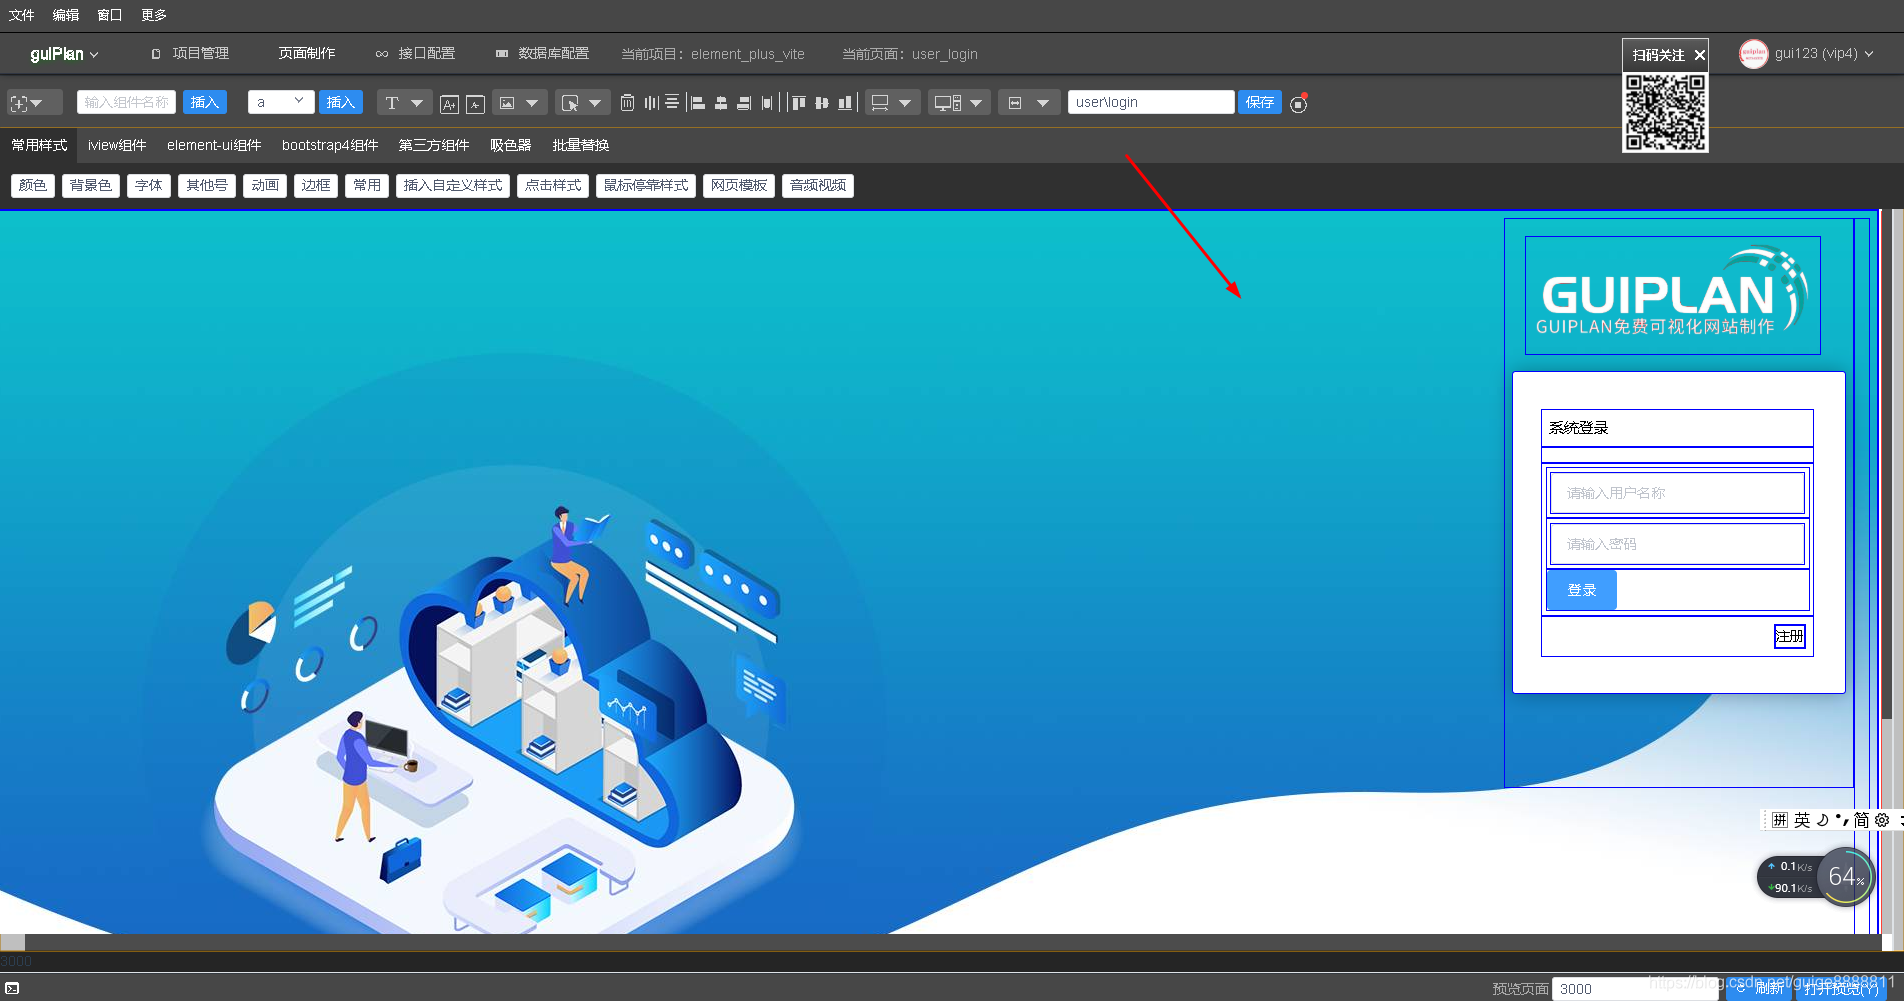Align selected elements to left edge
Viewport: 1904px width, 1001px height.
(x=697, y=102)
